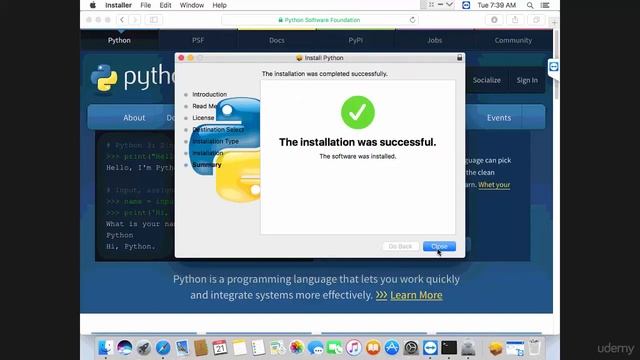This screenshot has width=640, height=360.
Task: Open Trash in the Dock
Action: [x=534, y=348]
